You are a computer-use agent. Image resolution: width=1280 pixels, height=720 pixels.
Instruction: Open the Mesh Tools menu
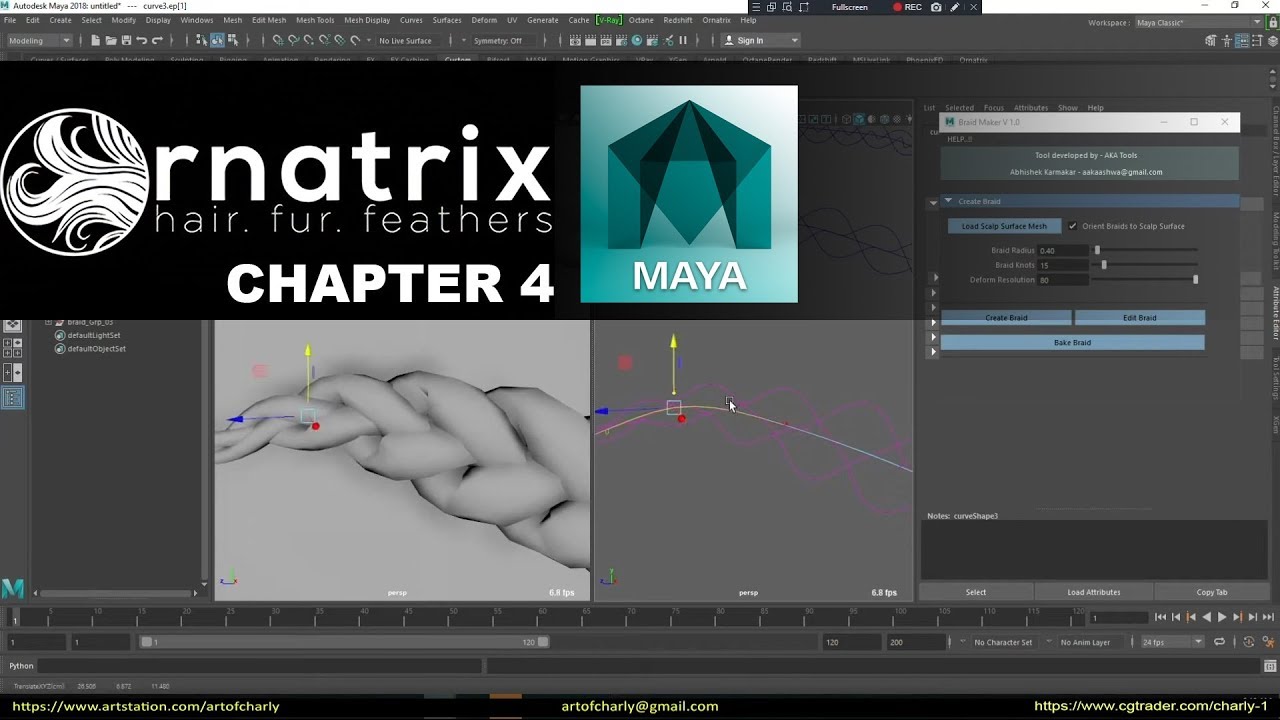[x=315, y=20]
